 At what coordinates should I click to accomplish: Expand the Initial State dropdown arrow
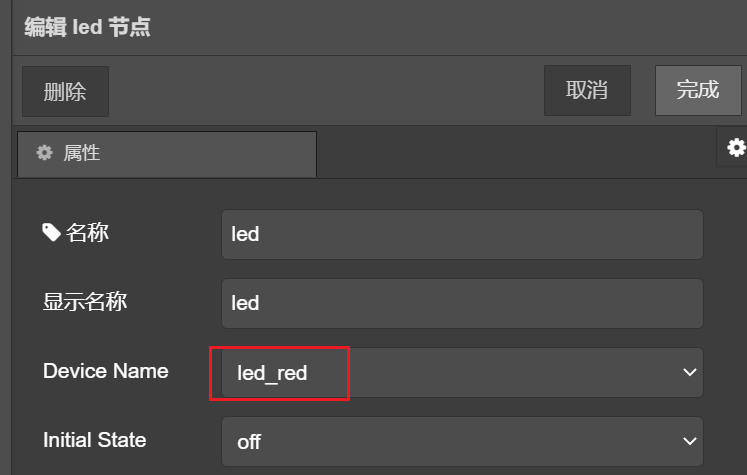tap(689, 441)
